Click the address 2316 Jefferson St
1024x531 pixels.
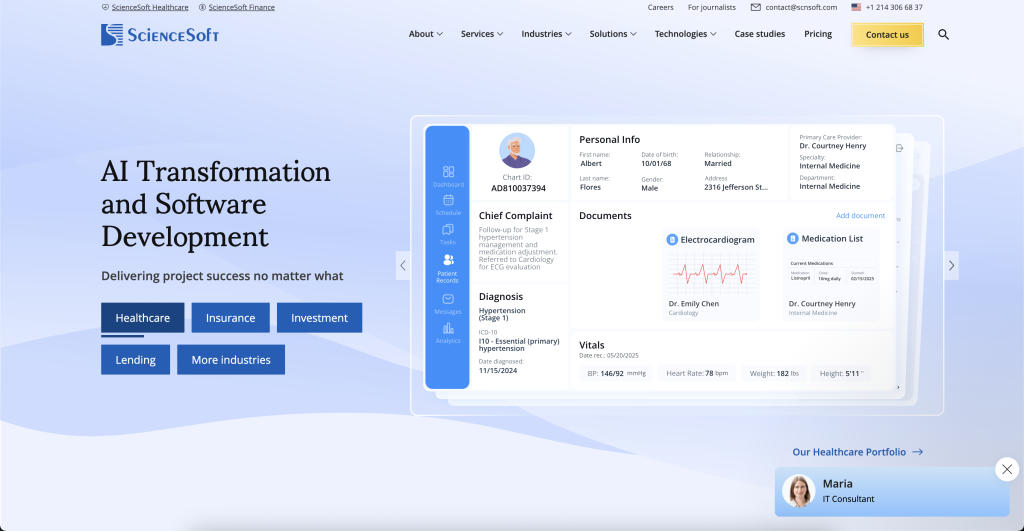(735, 187)
